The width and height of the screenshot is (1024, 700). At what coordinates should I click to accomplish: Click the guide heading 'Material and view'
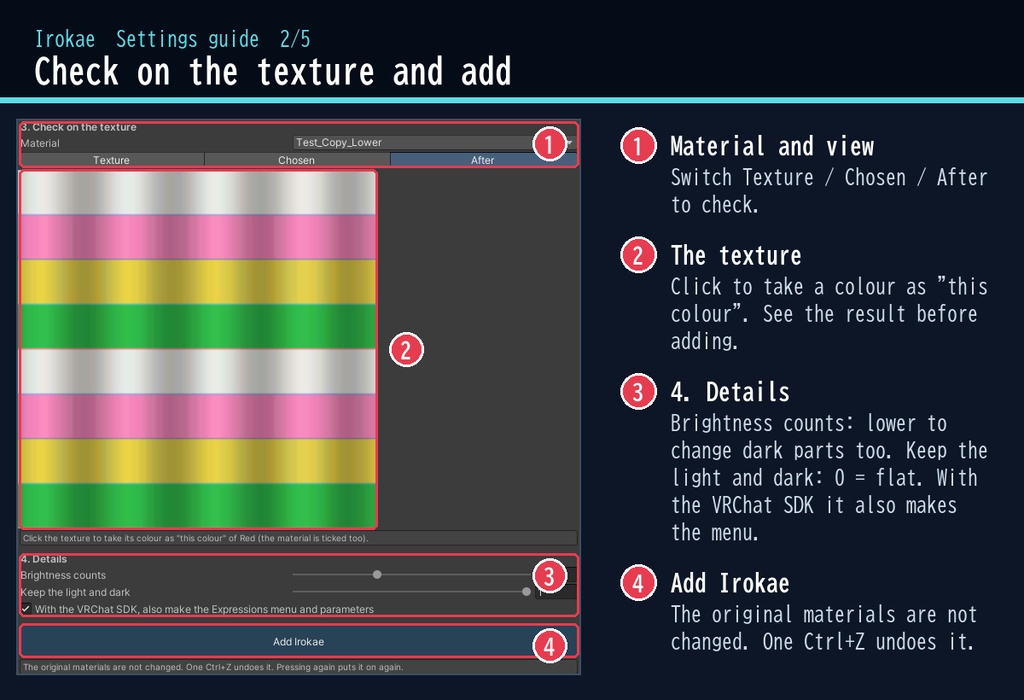[x=772, y=146]
